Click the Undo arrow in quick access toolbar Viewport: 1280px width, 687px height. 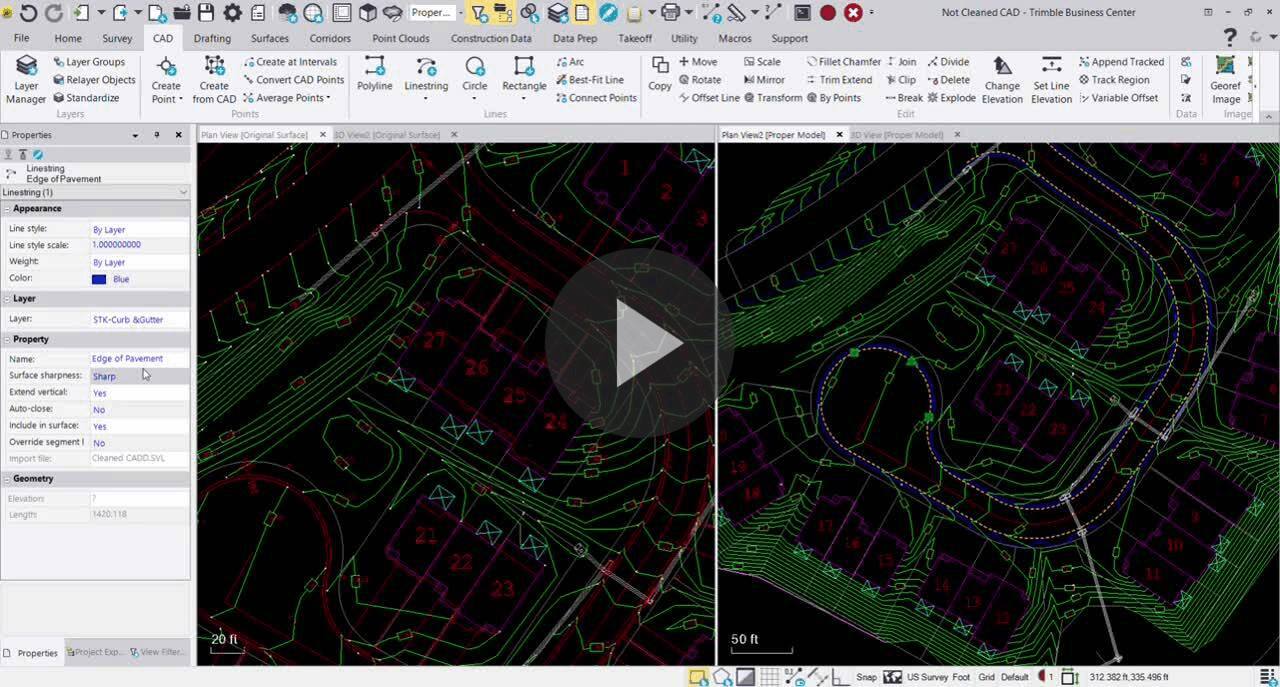click(28, 13)
